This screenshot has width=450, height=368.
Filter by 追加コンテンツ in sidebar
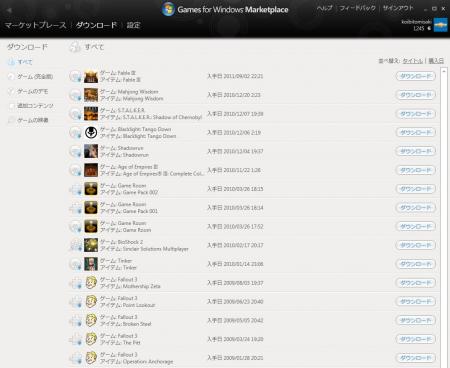point(35,106)
